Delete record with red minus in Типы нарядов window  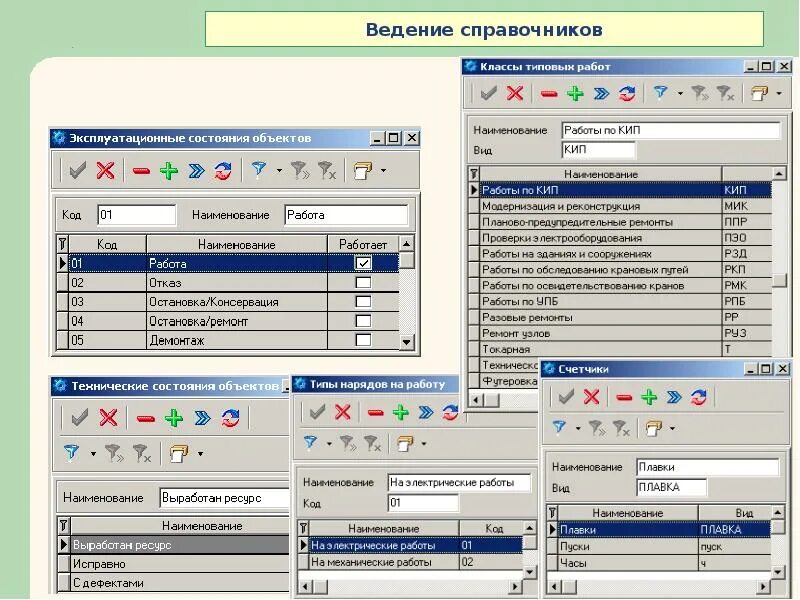(376, 412)
